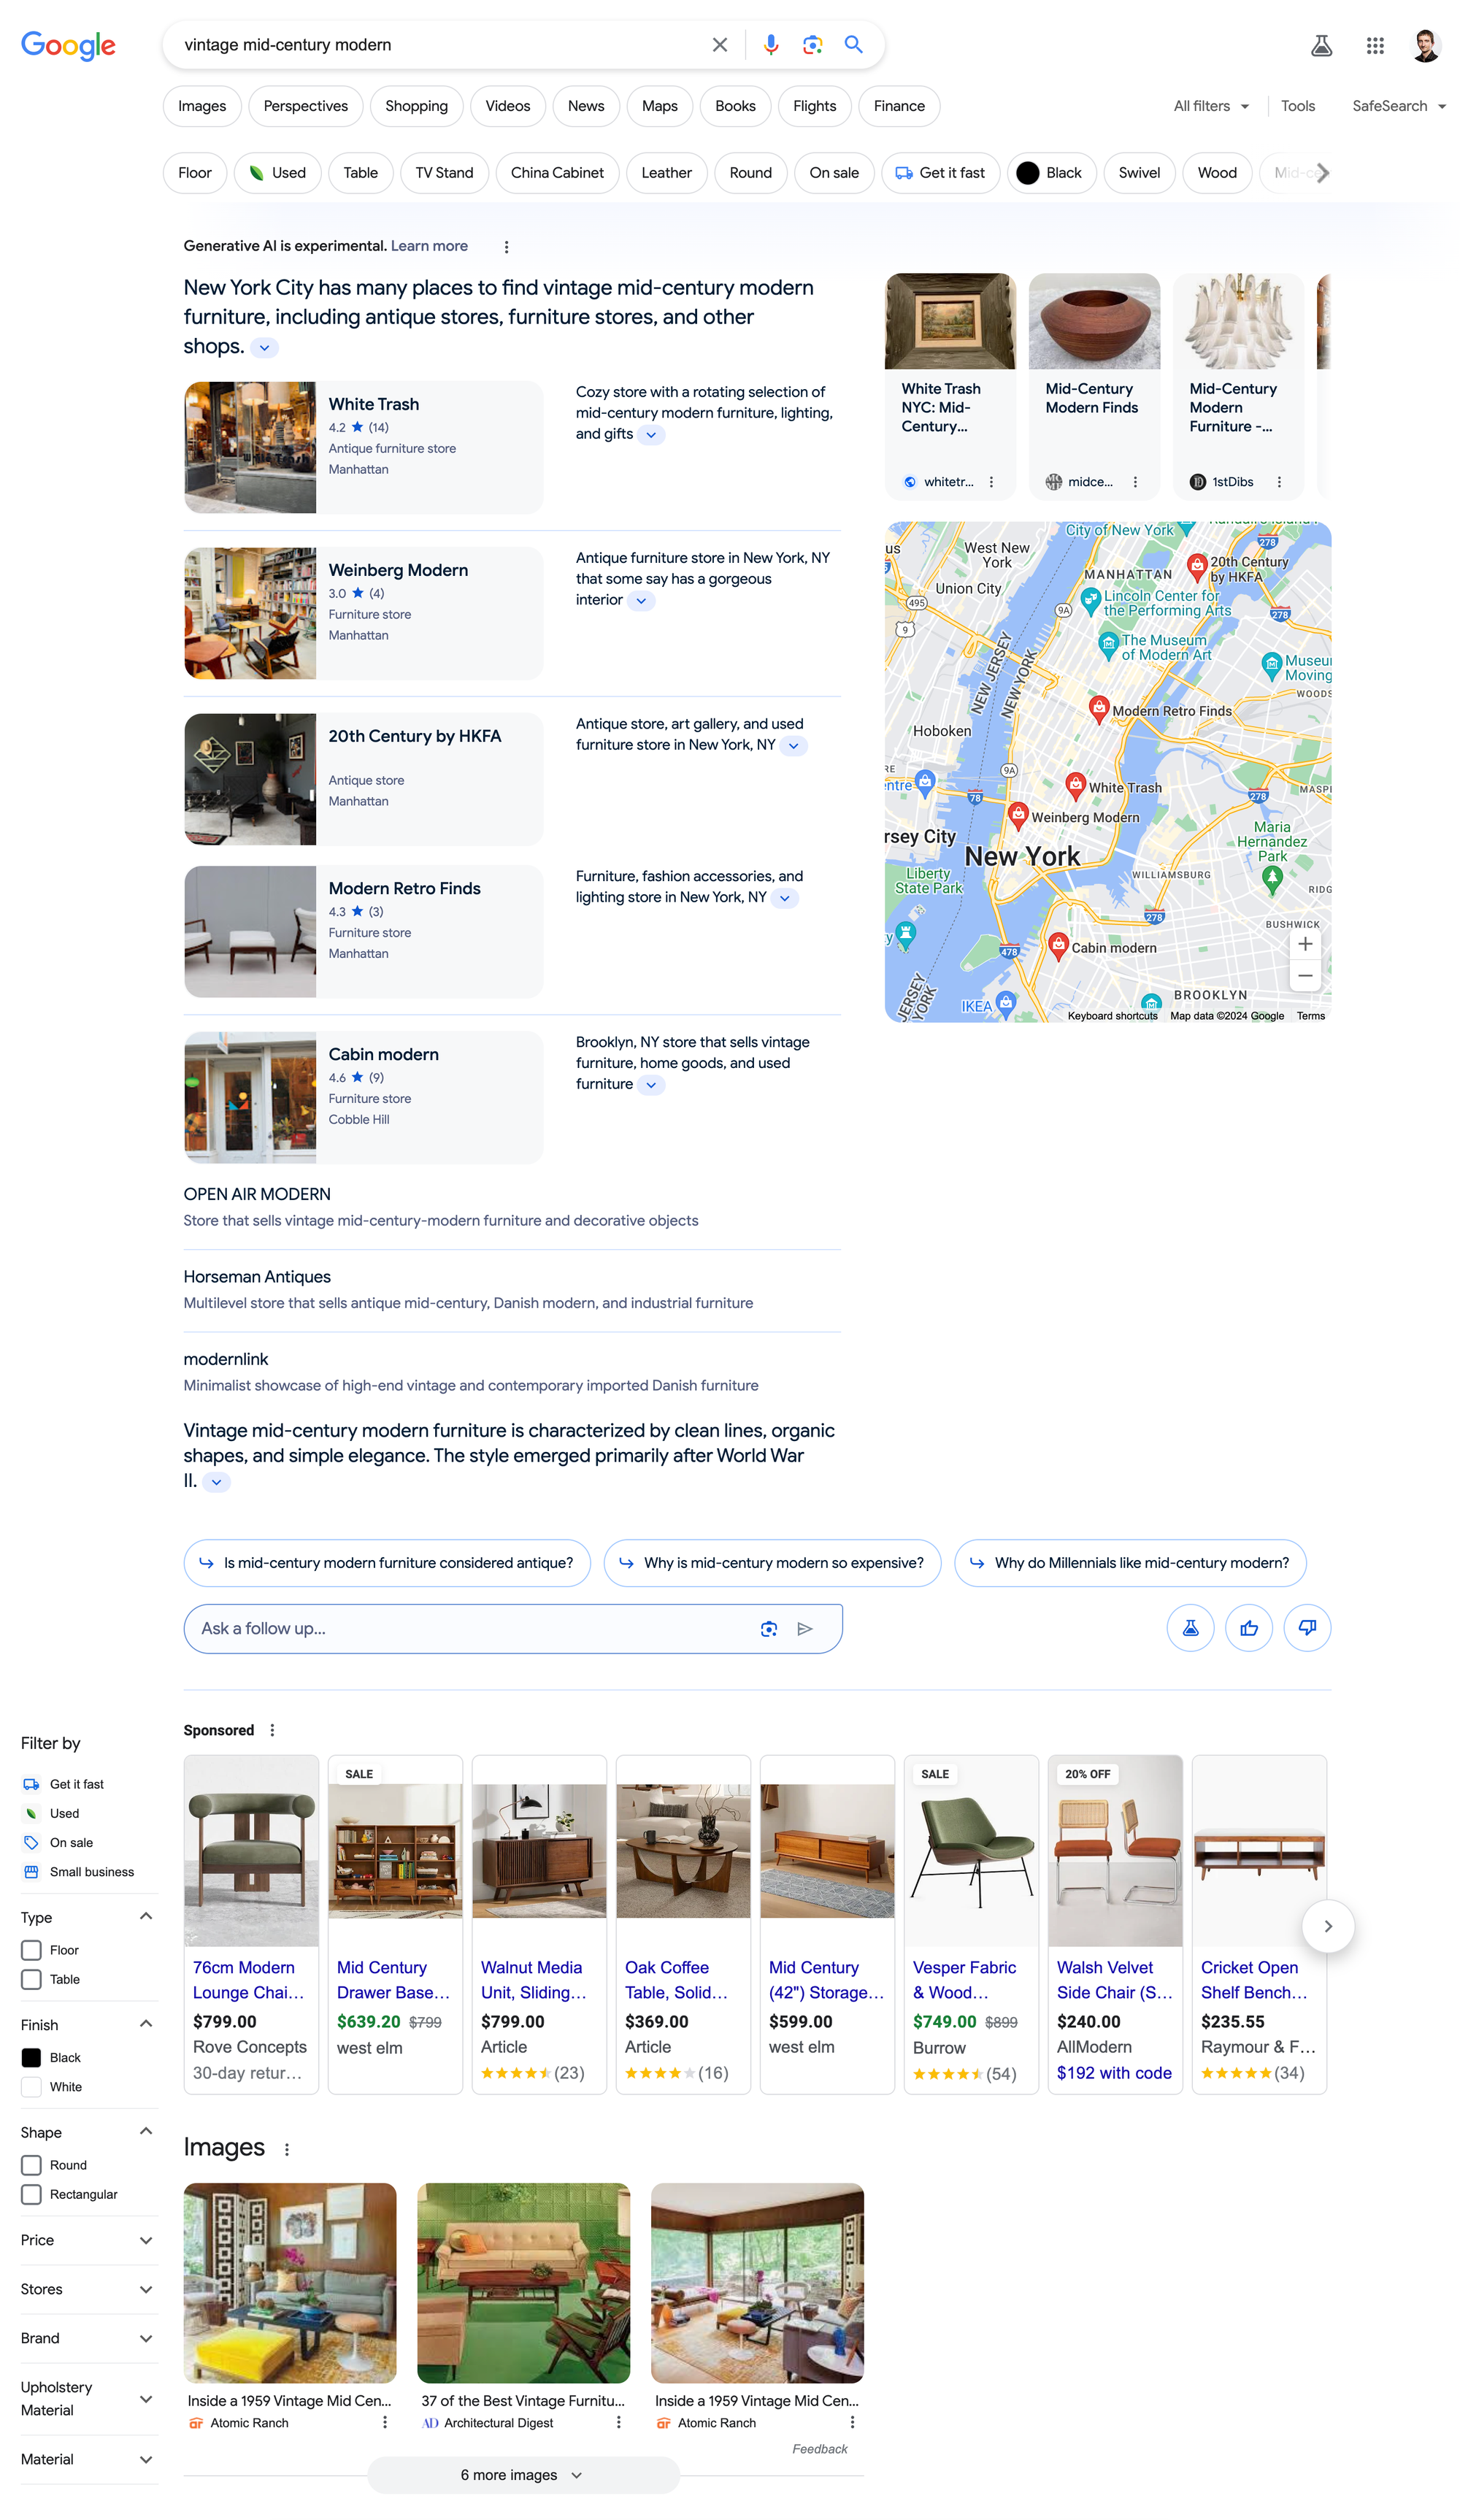Check the Table type checkbox
1460x2520 pixels.
tap(31, 1980)
